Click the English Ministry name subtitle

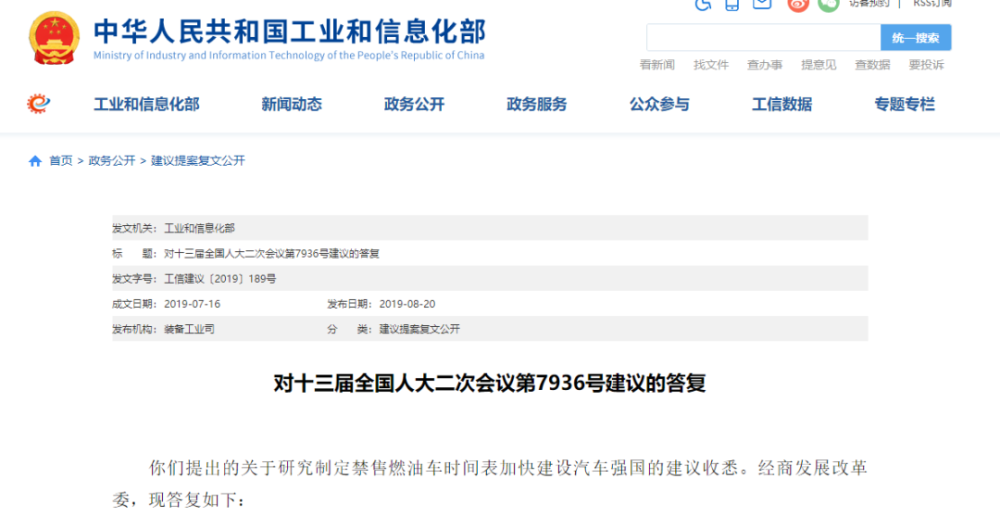click(x=289, y=55)
